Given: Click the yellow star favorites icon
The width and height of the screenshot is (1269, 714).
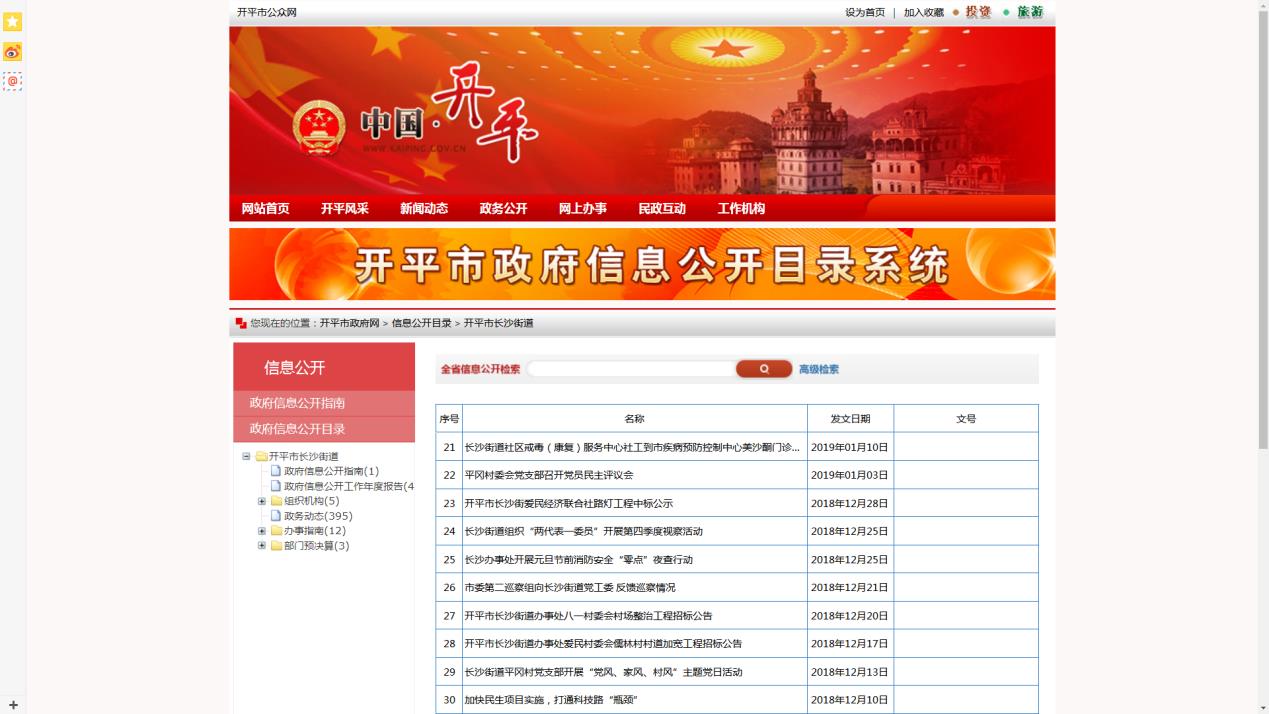Looking at the screenshot, I should (12, 22).
